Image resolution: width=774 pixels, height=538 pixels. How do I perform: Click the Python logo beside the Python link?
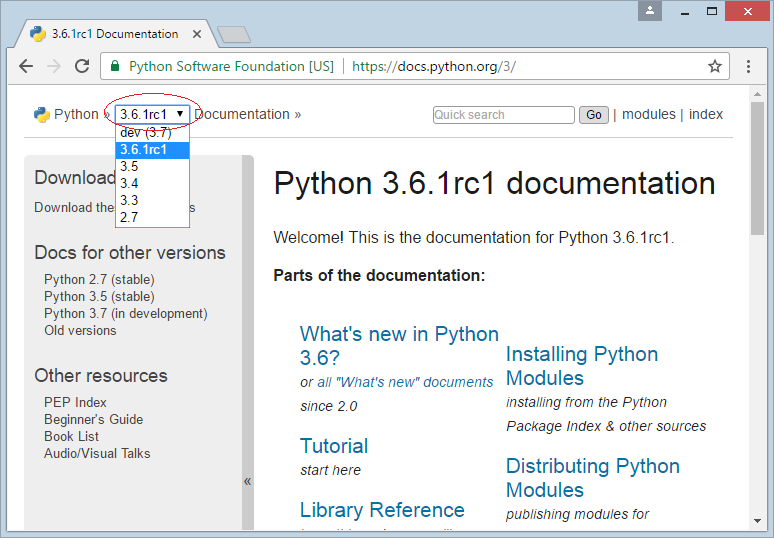click(x=41, y=115)
